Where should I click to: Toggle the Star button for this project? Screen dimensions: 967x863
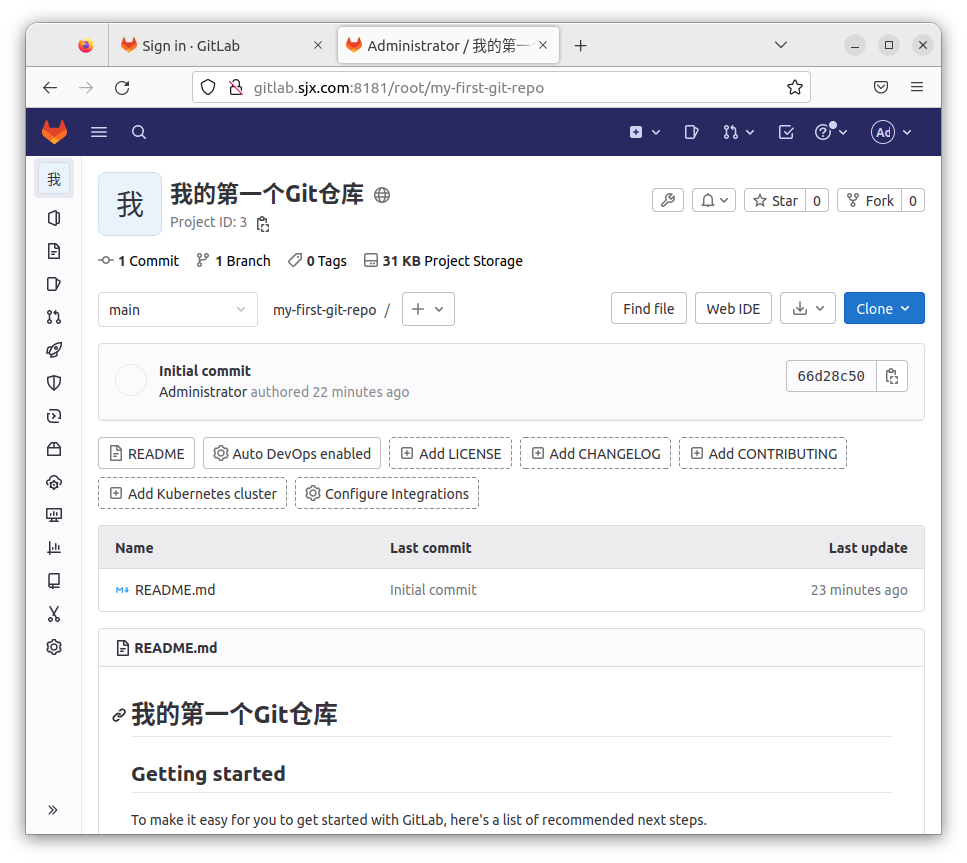click(x=775, y=200)
